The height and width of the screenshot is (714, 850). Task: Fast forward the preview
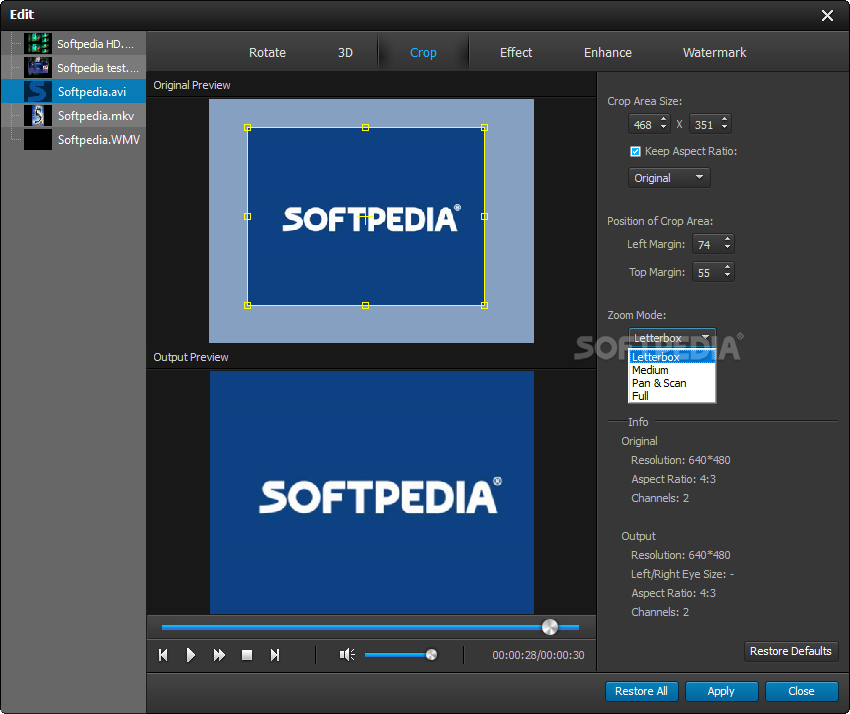pyautogui.click(x=219, y=655)
